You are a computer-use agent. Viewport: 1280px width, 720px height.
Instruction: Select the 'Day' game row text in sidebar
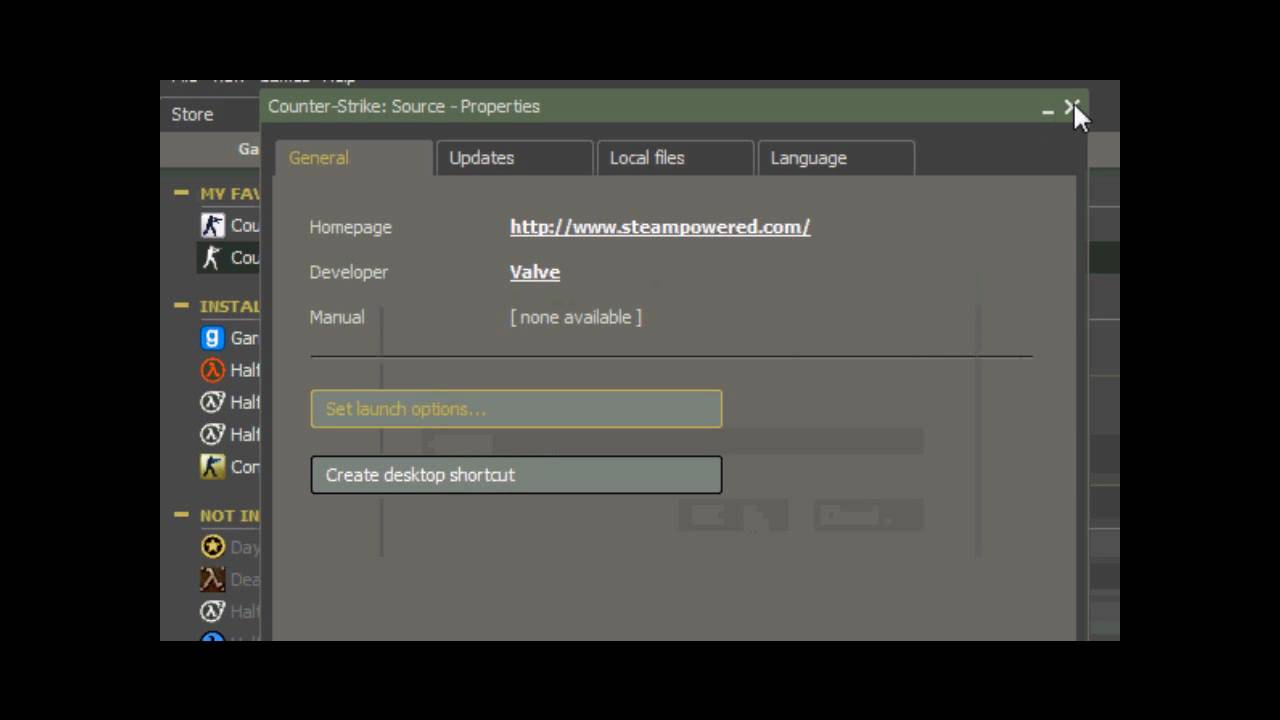[x=245, y=547]
